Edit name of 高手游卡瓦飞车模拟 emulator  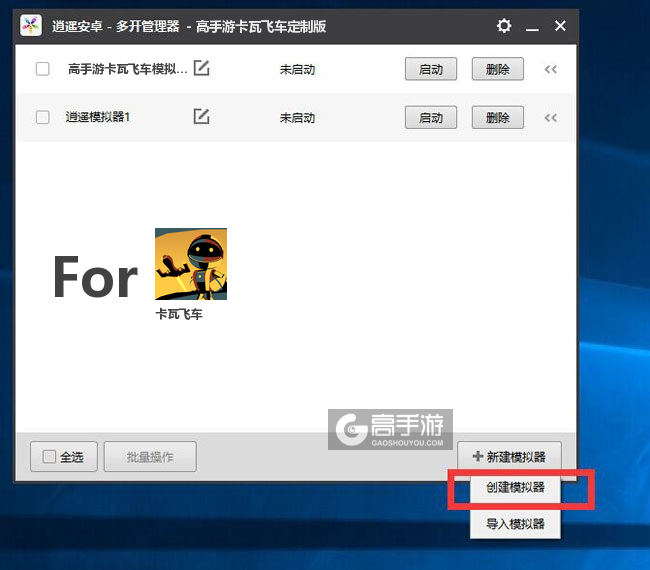tap(201, 68)
